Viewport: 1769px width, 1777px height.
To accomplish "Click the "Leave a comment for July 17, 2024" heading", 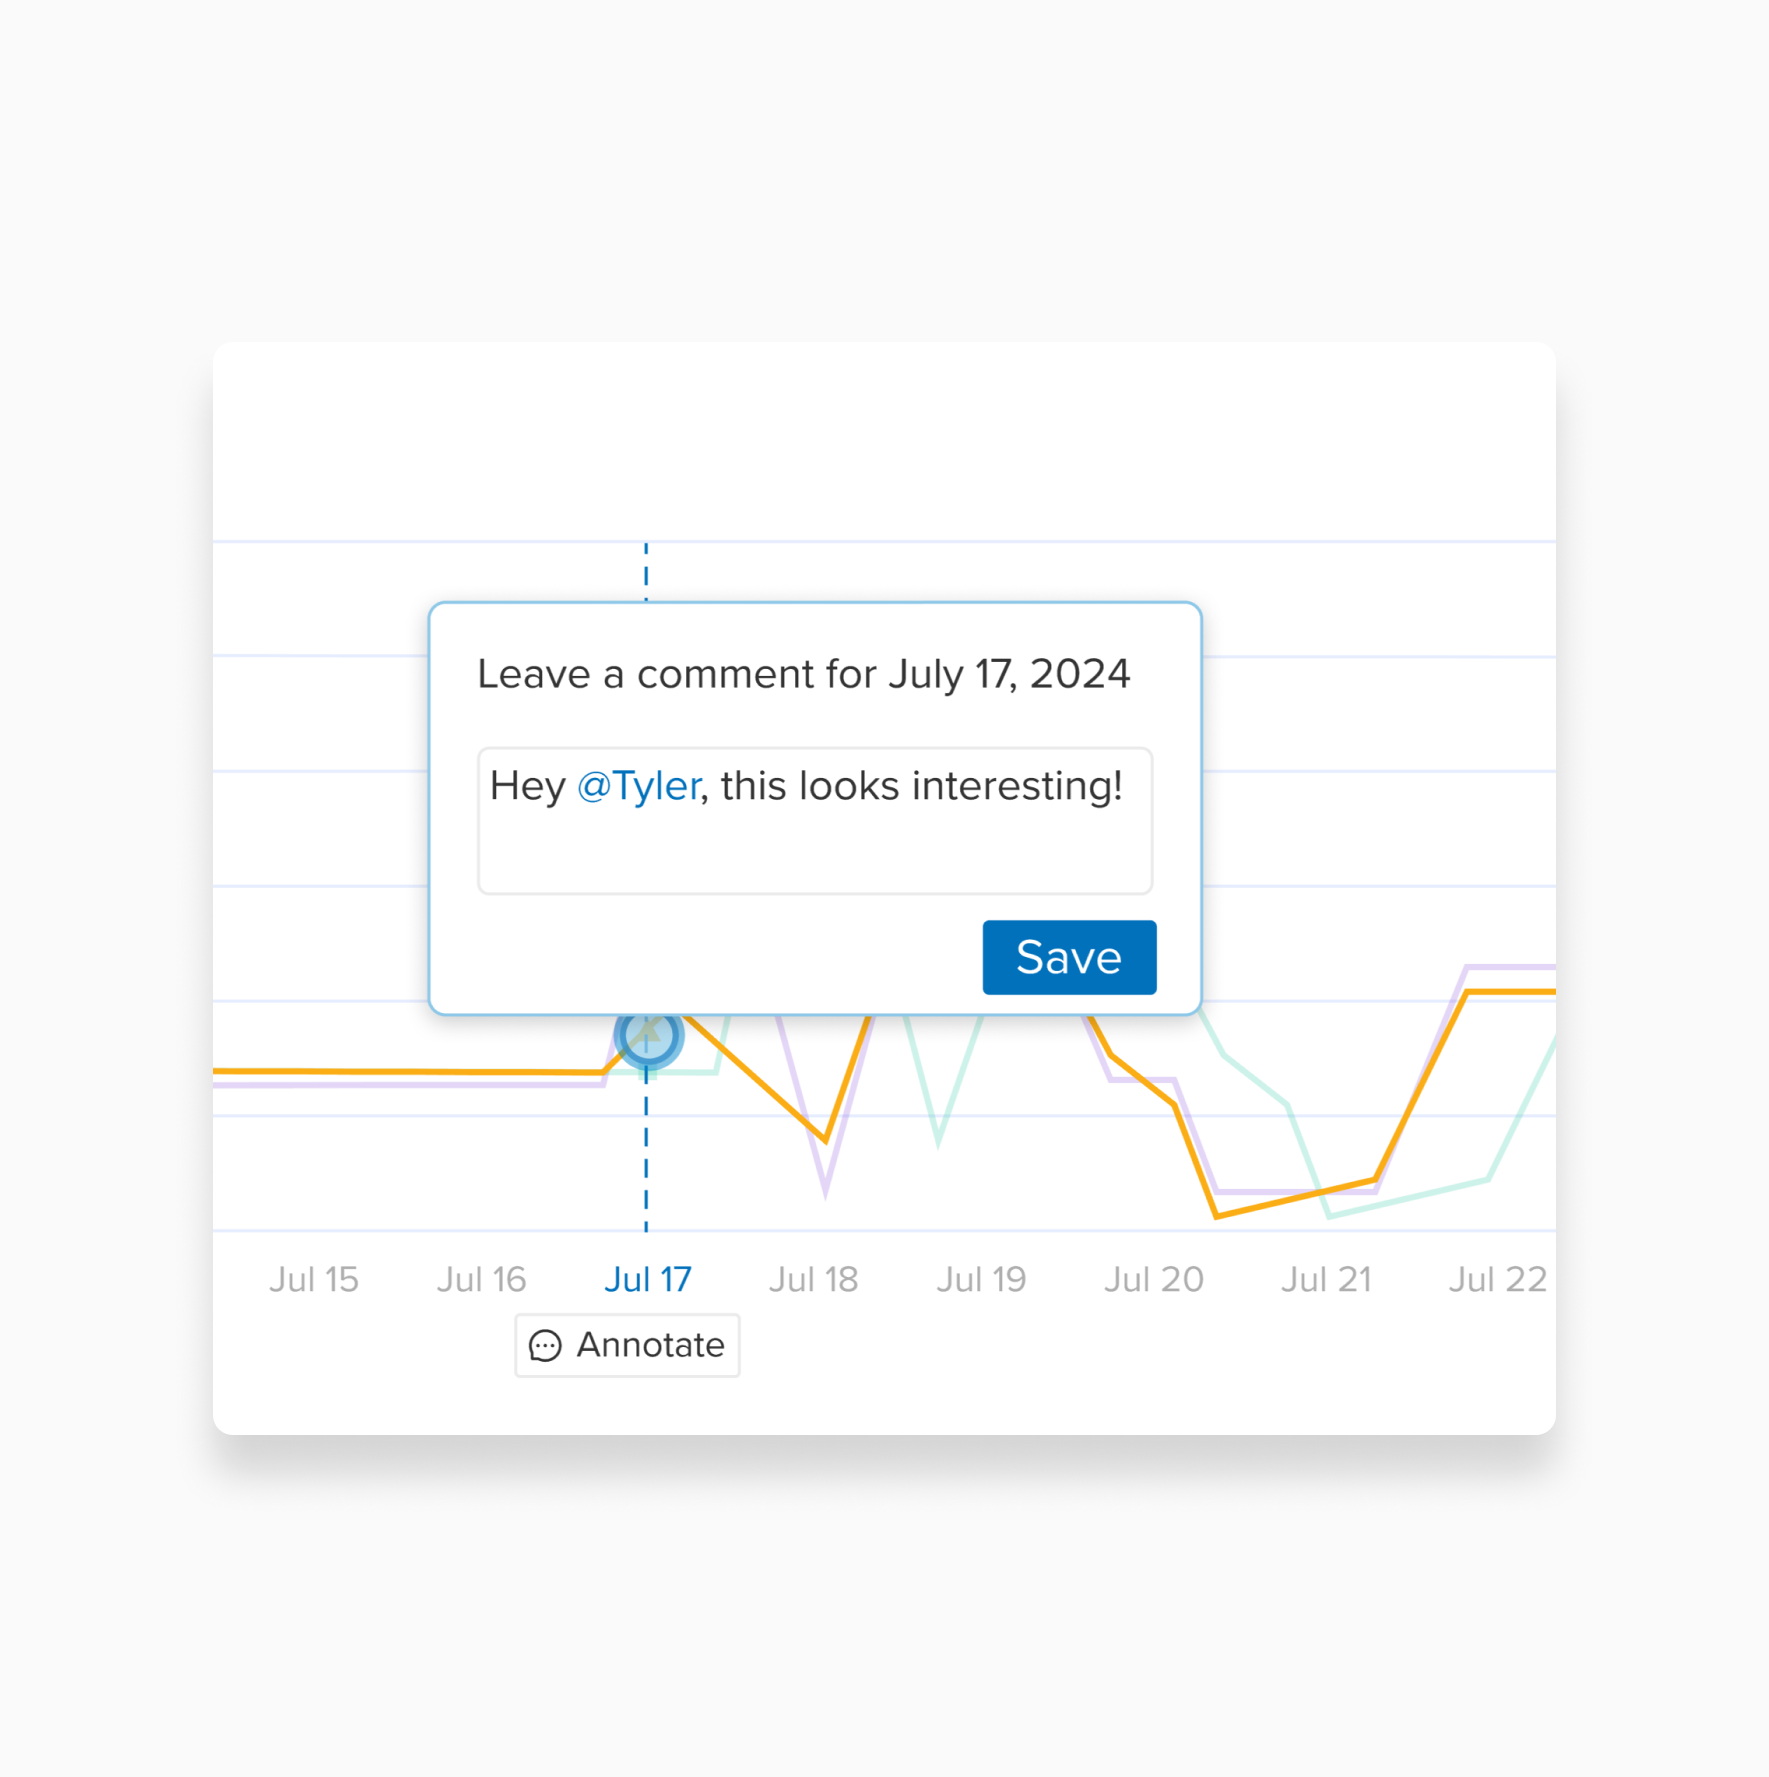I will pos(803,674).
